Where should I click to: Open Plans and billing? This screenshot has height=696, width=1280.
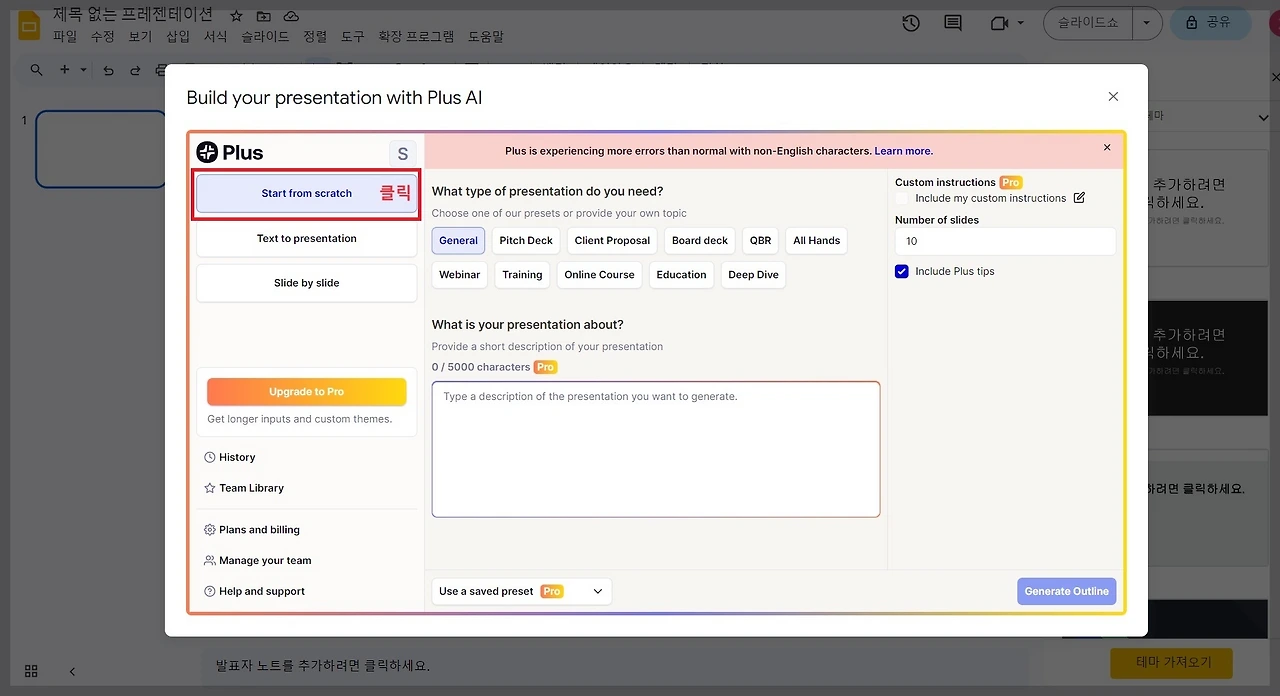pyautogui.click(x=252, y=530)
